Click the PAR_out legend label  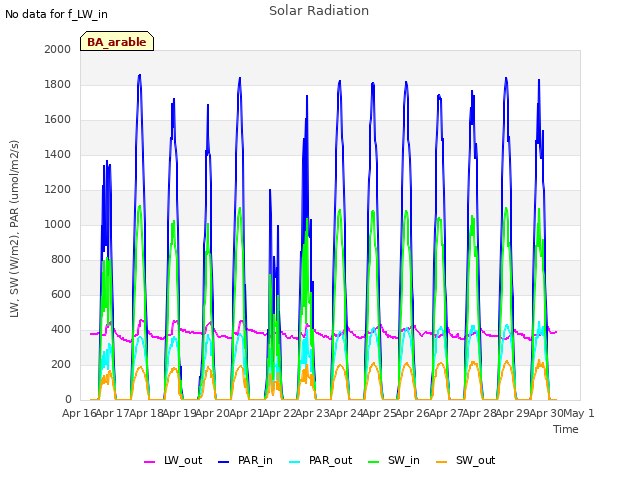[x=330, y=460]
